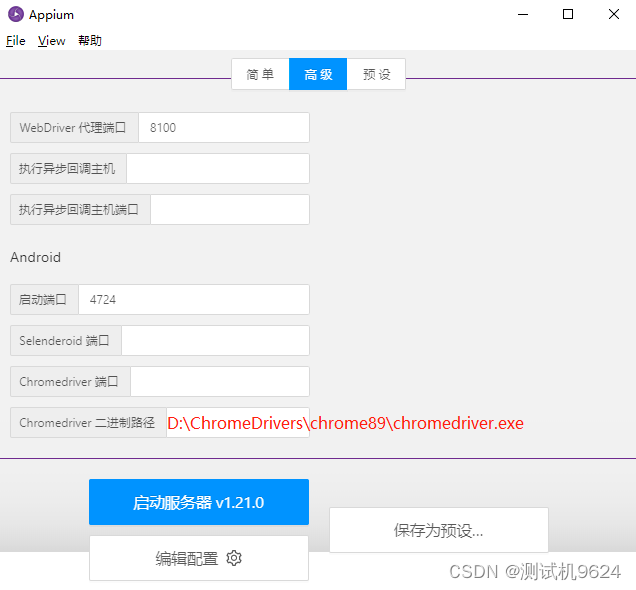Click the Chromedriver 二进制路径 label
Image resolution: width=636 pixels, height=590 pixels.
pos(87,423)
